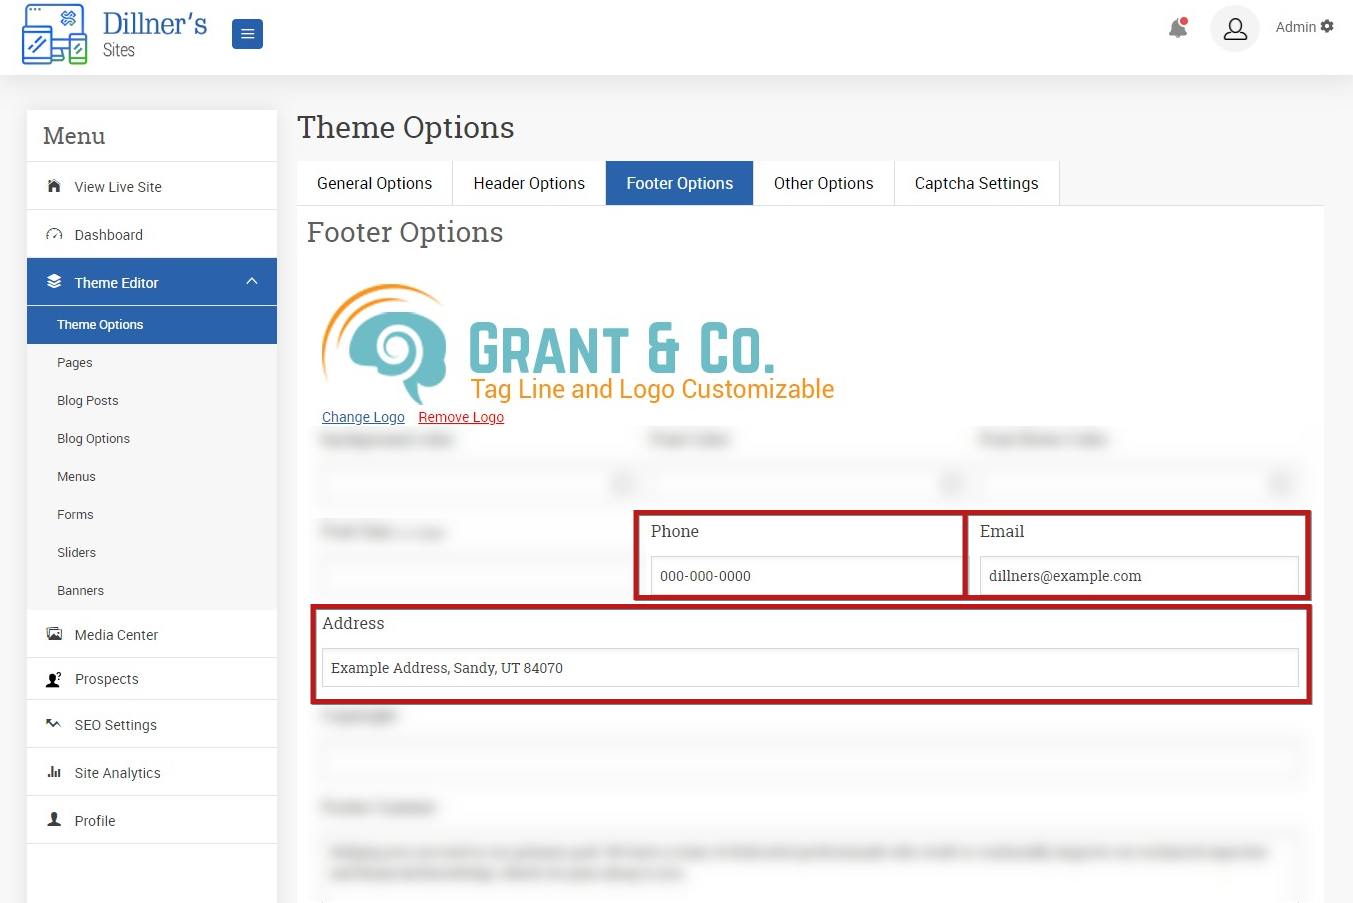Open Prospects menu item
The image size is (1353, 903).
(152, 679)
